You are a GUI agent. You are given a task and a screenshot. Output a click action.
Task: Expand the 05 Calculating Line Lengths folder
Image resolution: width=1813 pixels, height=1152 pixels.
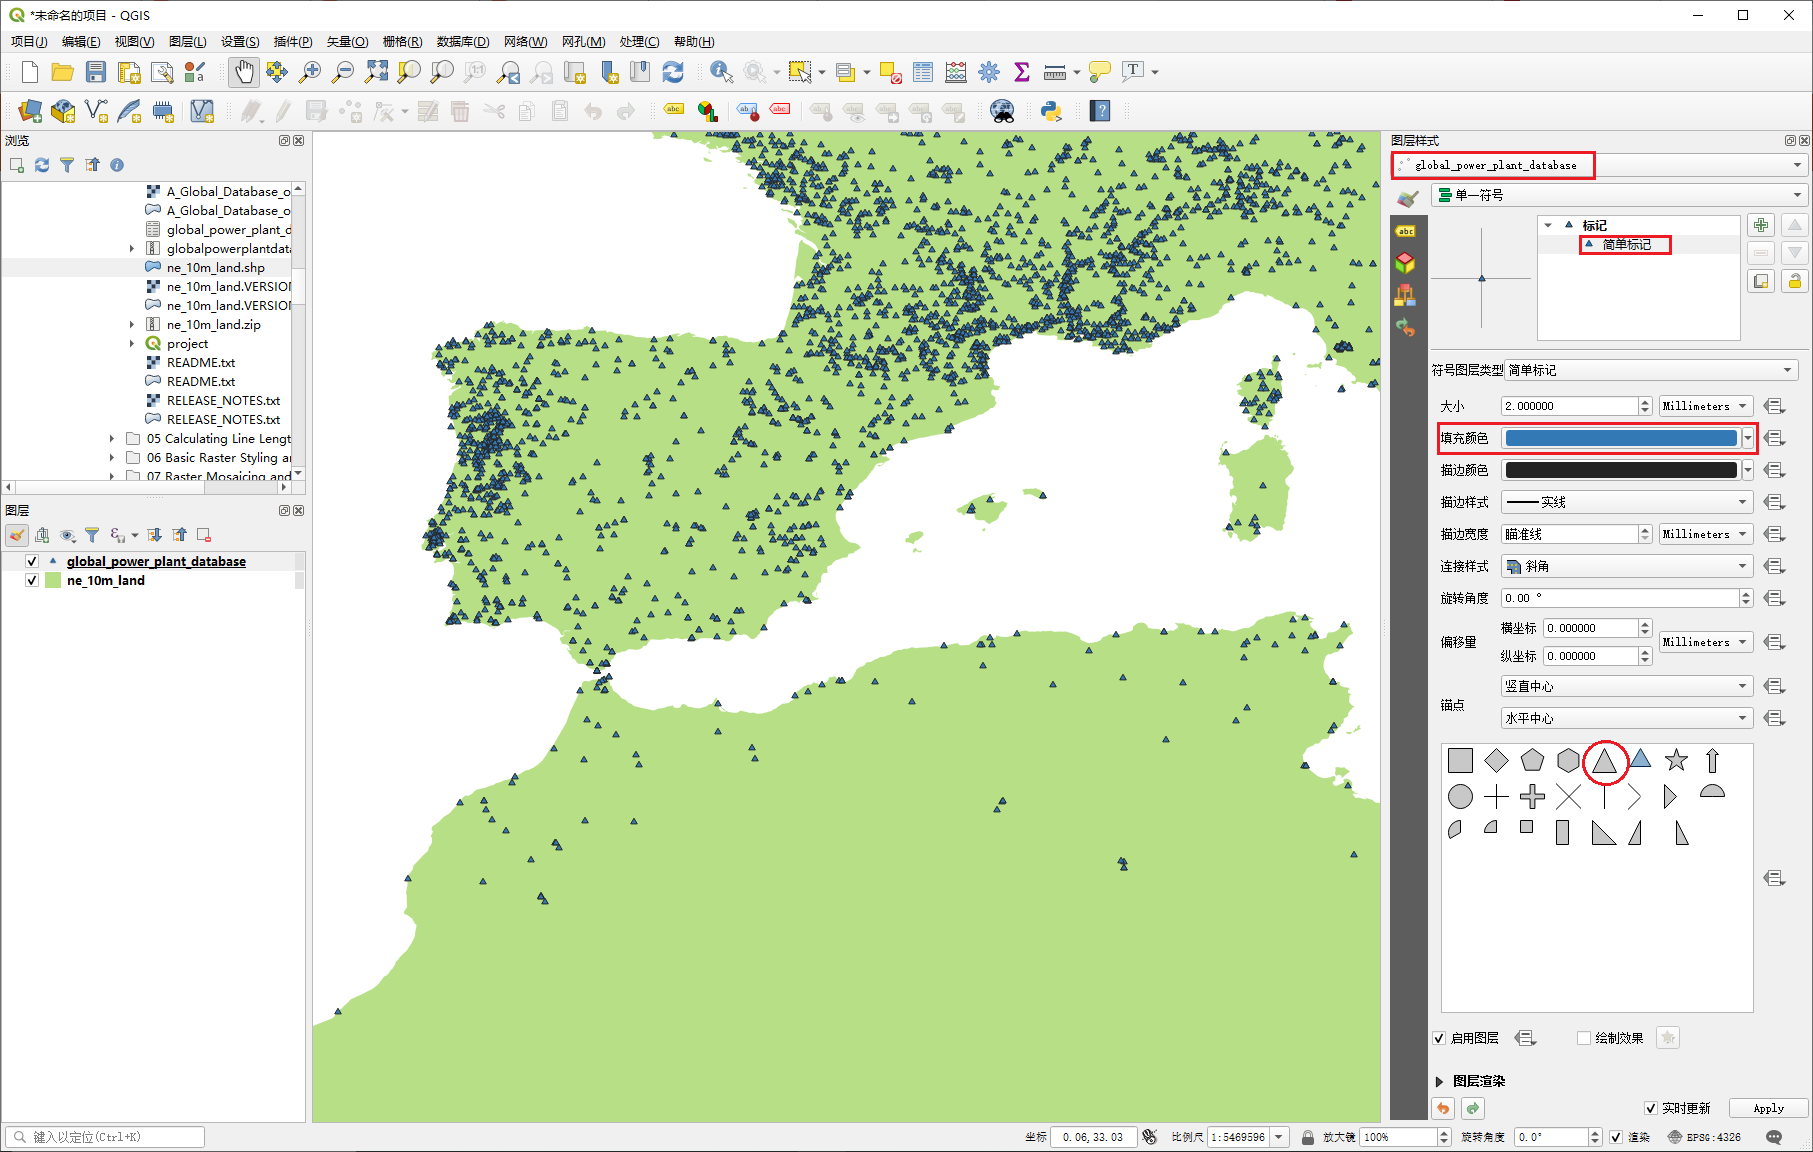[111, 438]
